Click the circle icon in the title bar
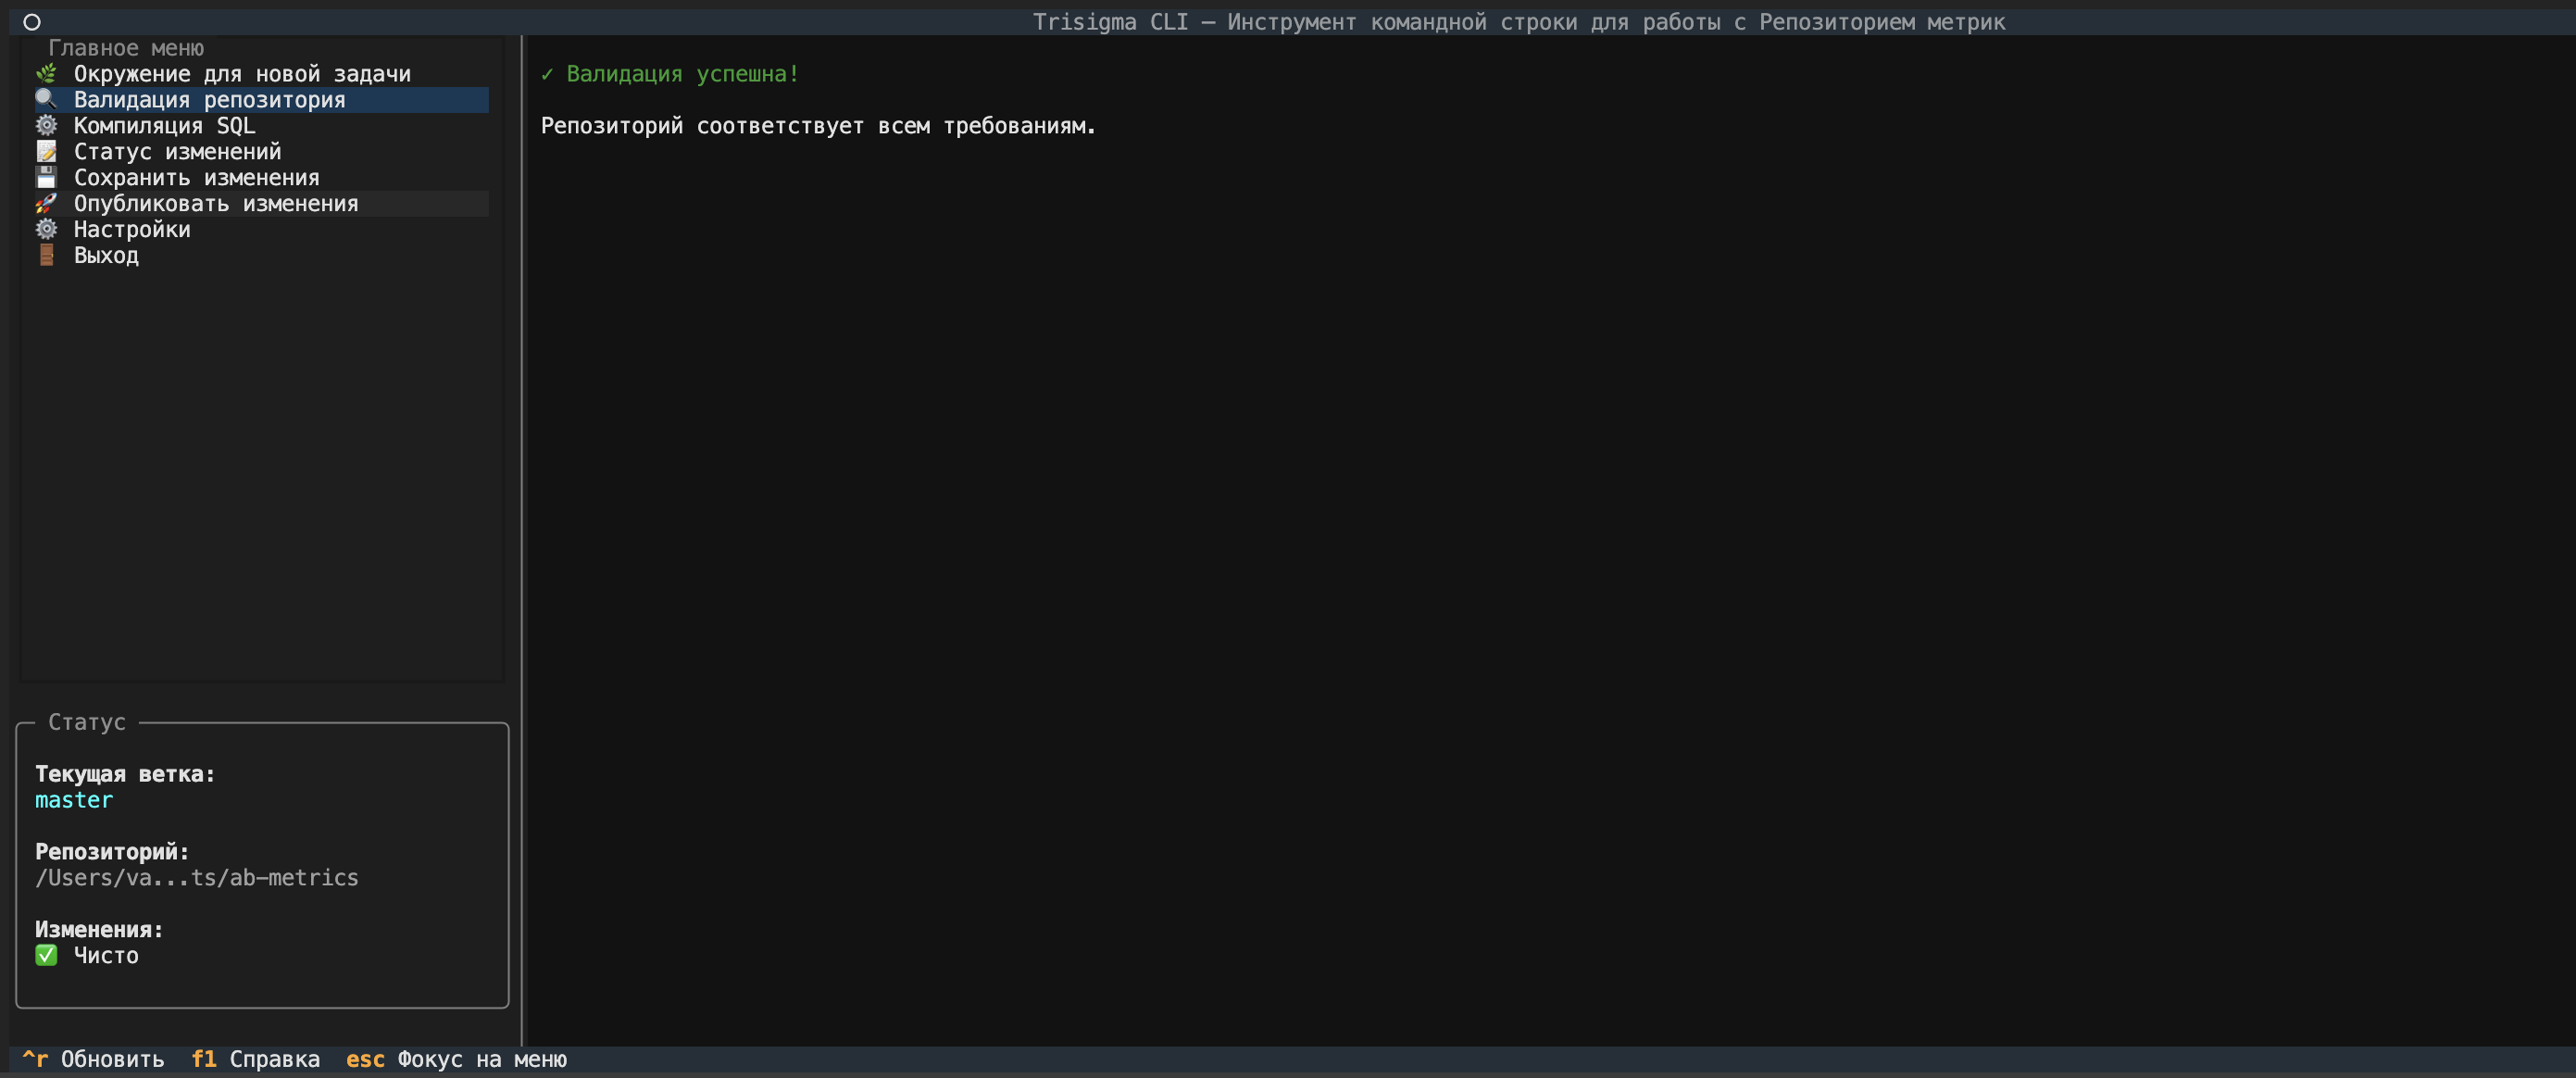 tap(32, 22)
